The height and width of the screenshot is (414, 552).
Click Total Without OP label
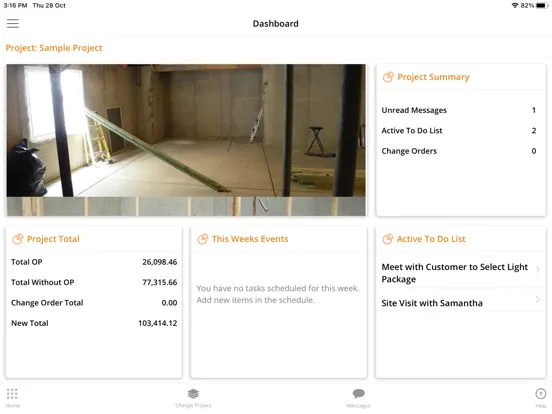(x=43, y=282)
